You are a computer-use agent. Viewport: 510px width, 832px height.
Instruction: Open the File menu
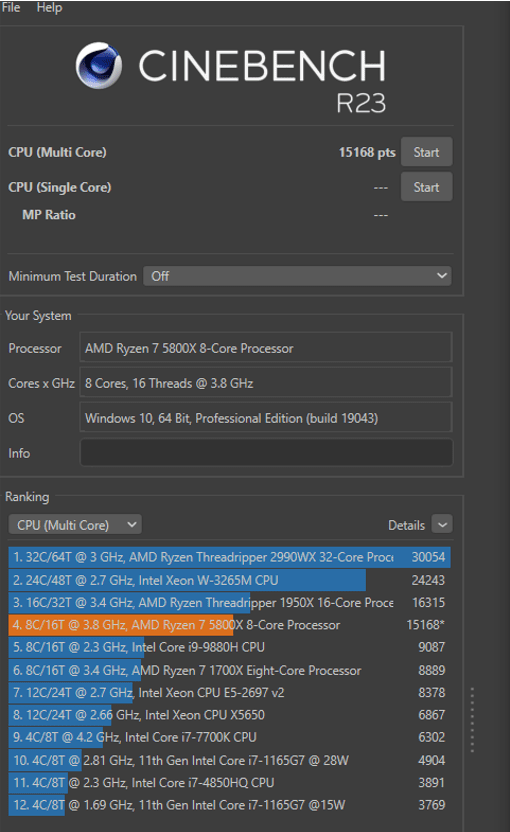(x=11, y=7)
